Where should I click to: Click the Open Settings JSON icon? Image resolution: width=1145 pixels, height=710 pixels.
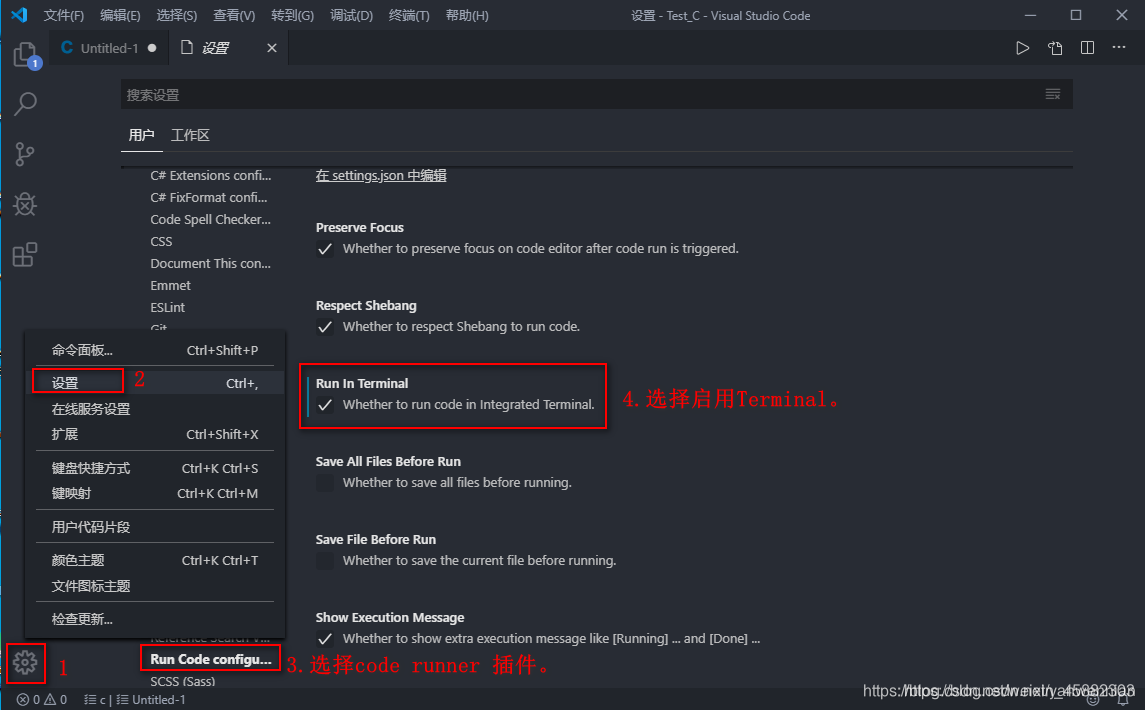pyautogui.click(x=1055, y=48)
